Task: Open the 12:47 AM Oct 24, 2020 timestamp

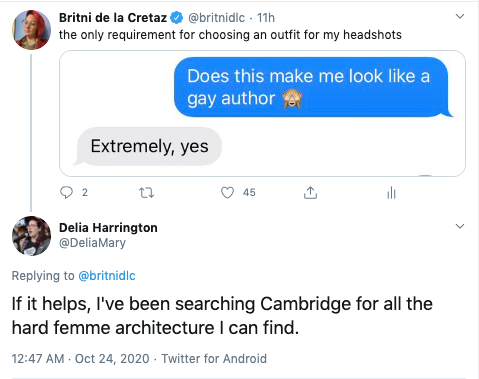Action: pos(80,359)
